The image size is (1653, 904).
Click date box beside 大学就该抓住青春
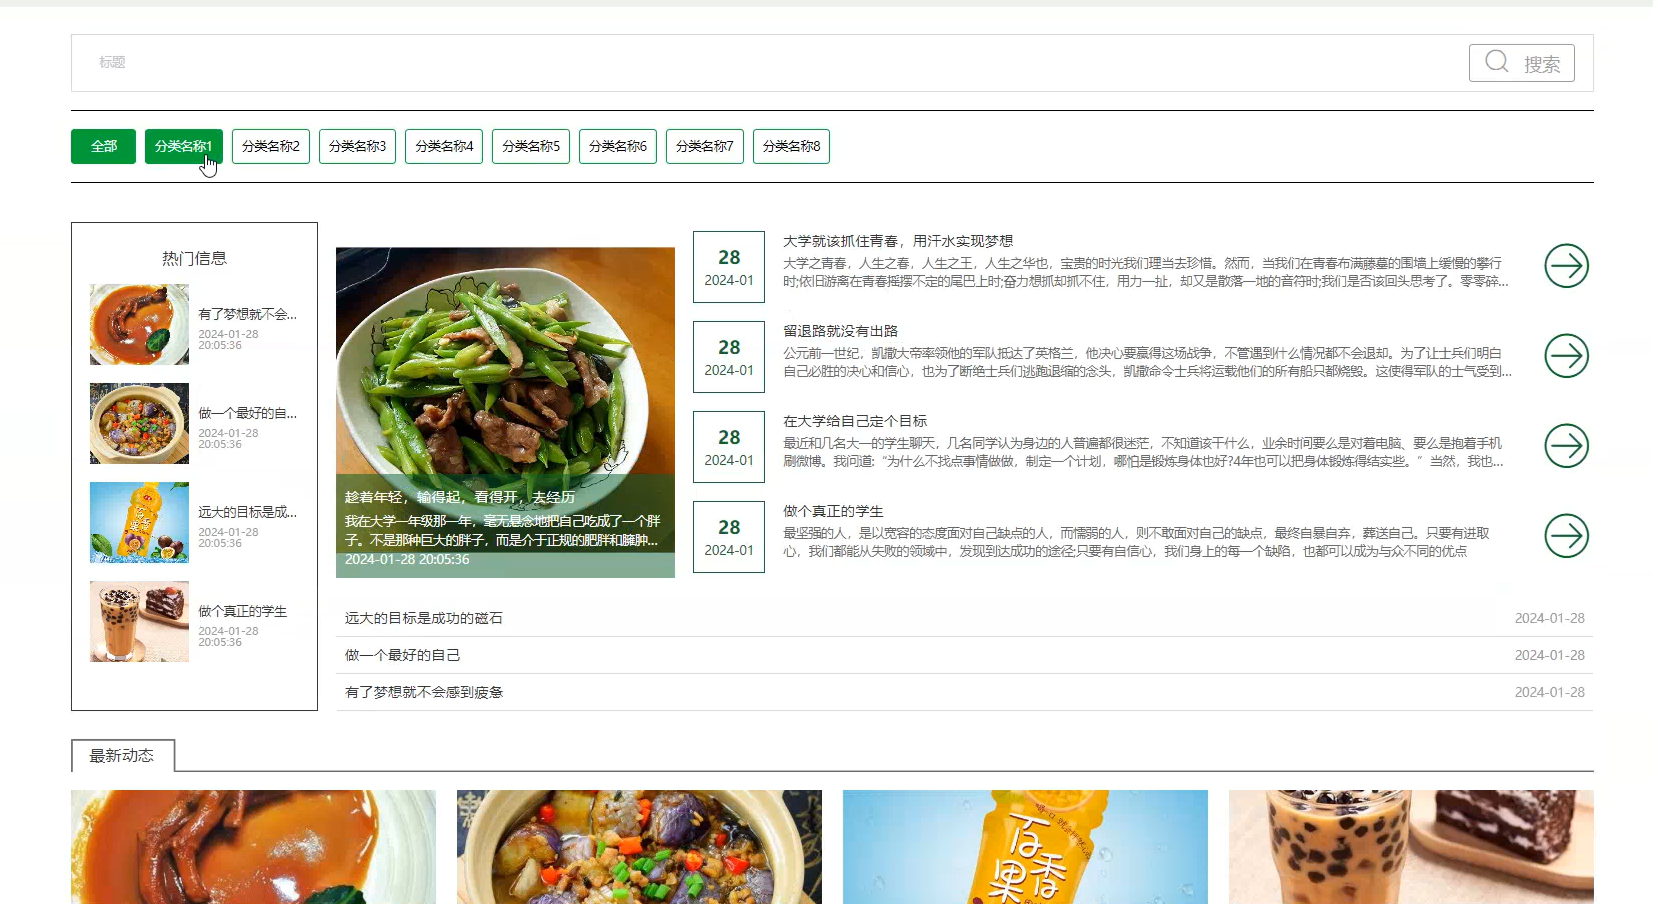coord(729,267)
